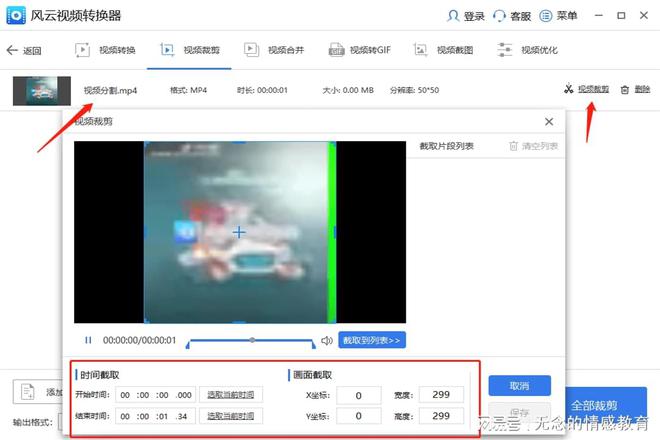
Task: Switch to the 视频转换 tab
Action: pyautogui.click(x=105, y=50)
